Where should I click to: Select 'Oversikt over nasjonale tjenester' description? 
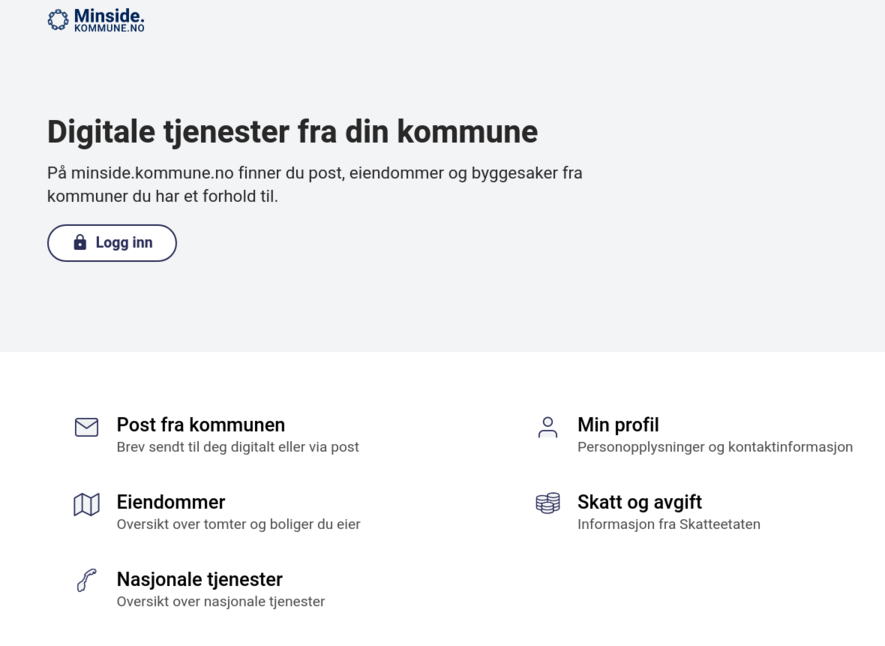coord(221,601)
